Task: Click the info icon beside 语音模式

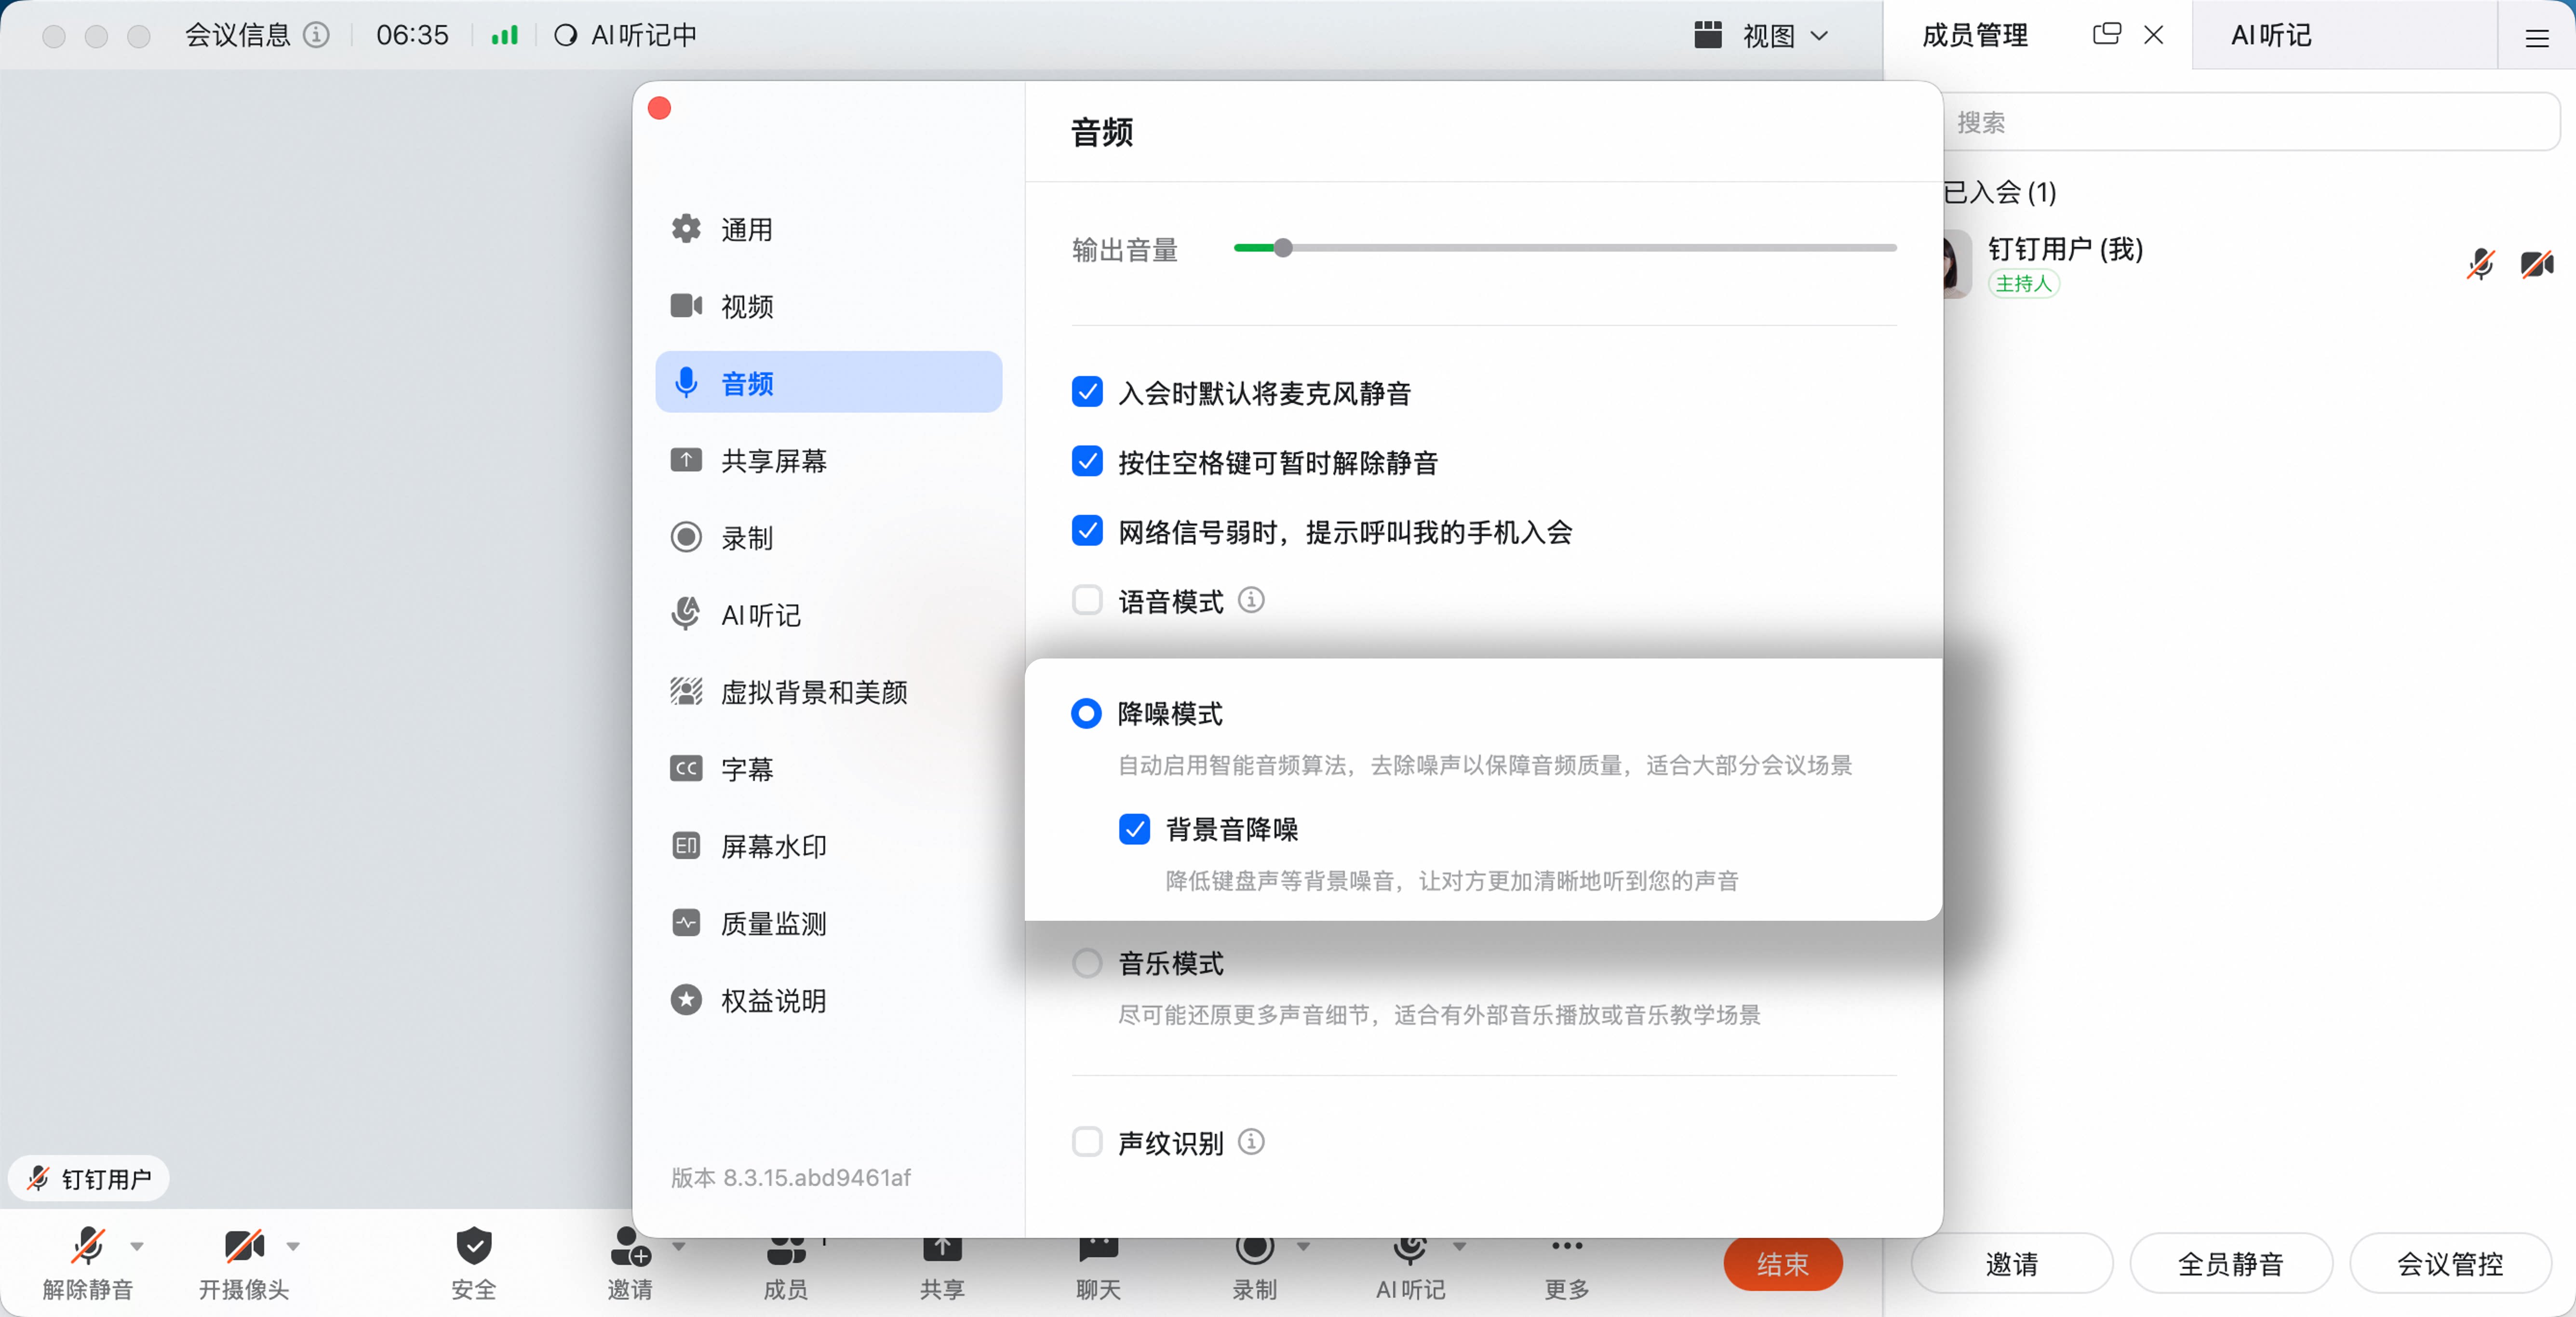Action: click(1251, 600)
